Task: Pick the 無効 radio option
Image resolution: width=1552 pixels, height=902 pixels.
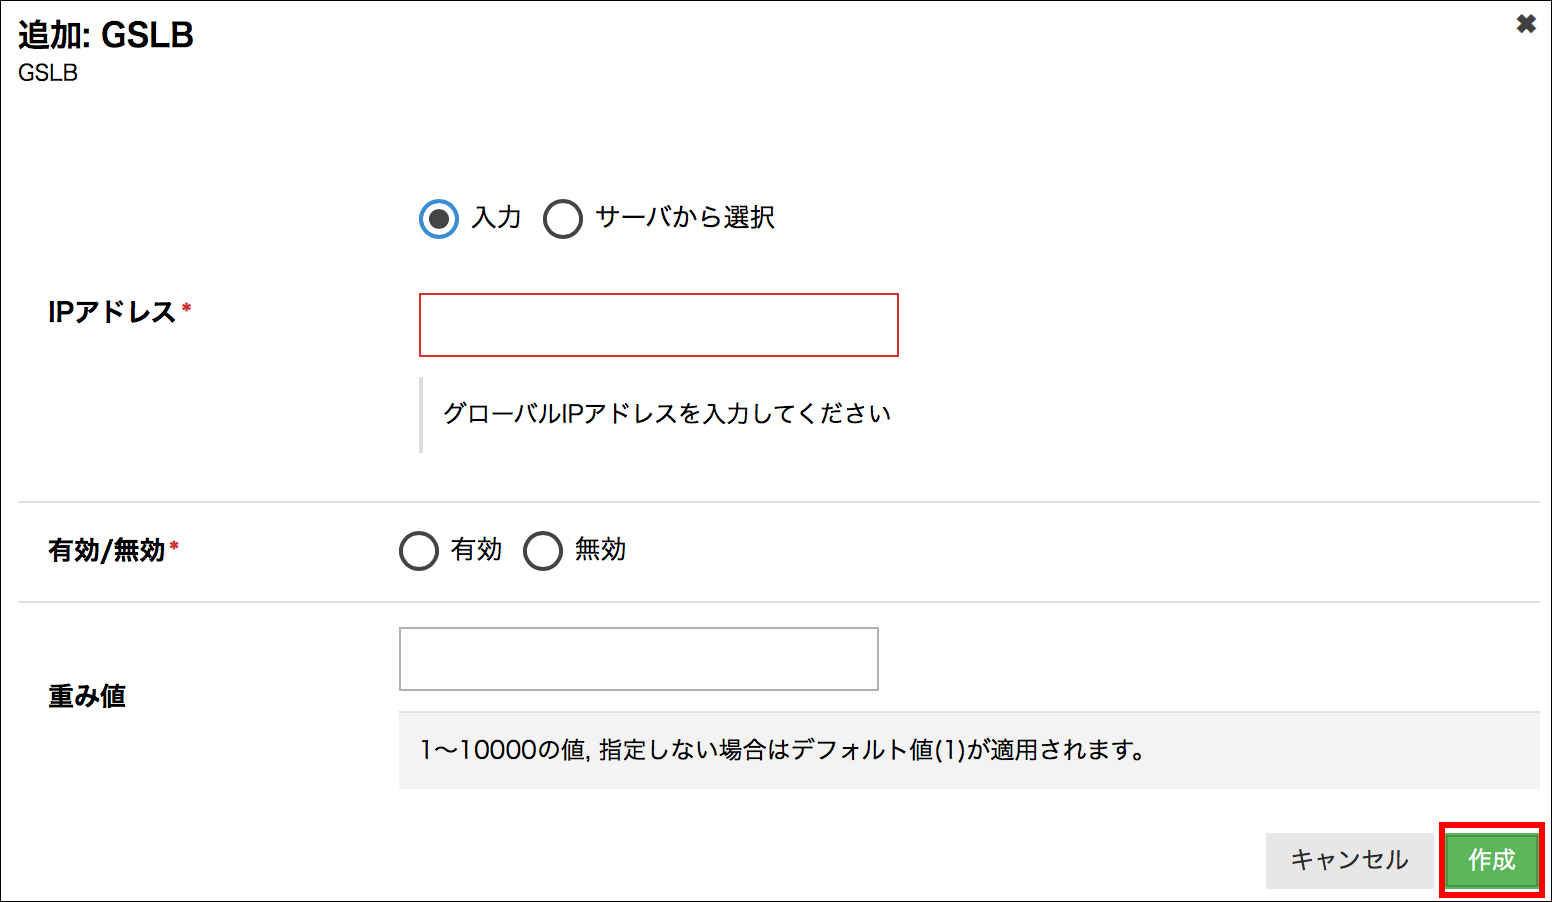Action: tap(543, 551)
